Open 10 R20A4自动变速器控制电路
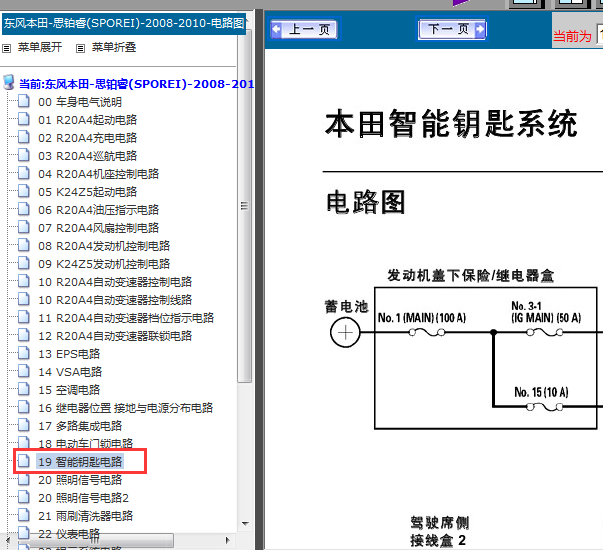The width and height of the screenshot is (603, 550). (115, 282)
